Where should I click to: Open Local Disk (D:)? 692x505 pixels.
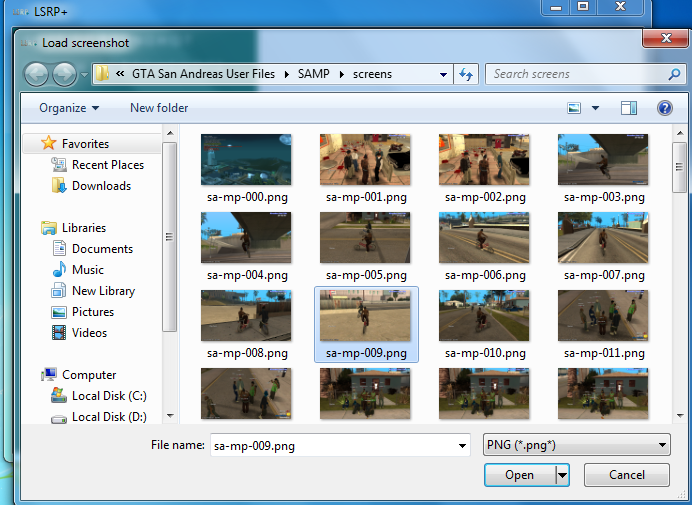coord(109,417)
